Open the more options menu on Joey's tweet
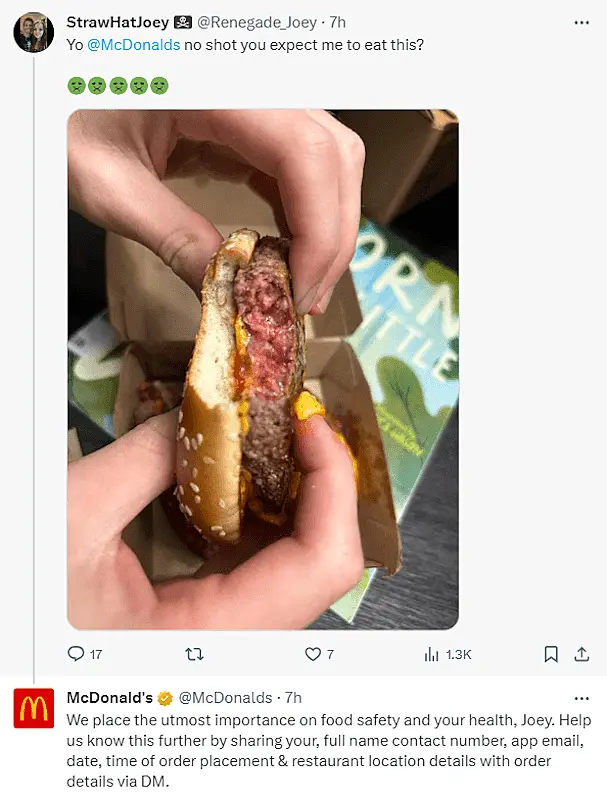Image resolution: width=607 pixels, height=800 pixels. (581, 22)
